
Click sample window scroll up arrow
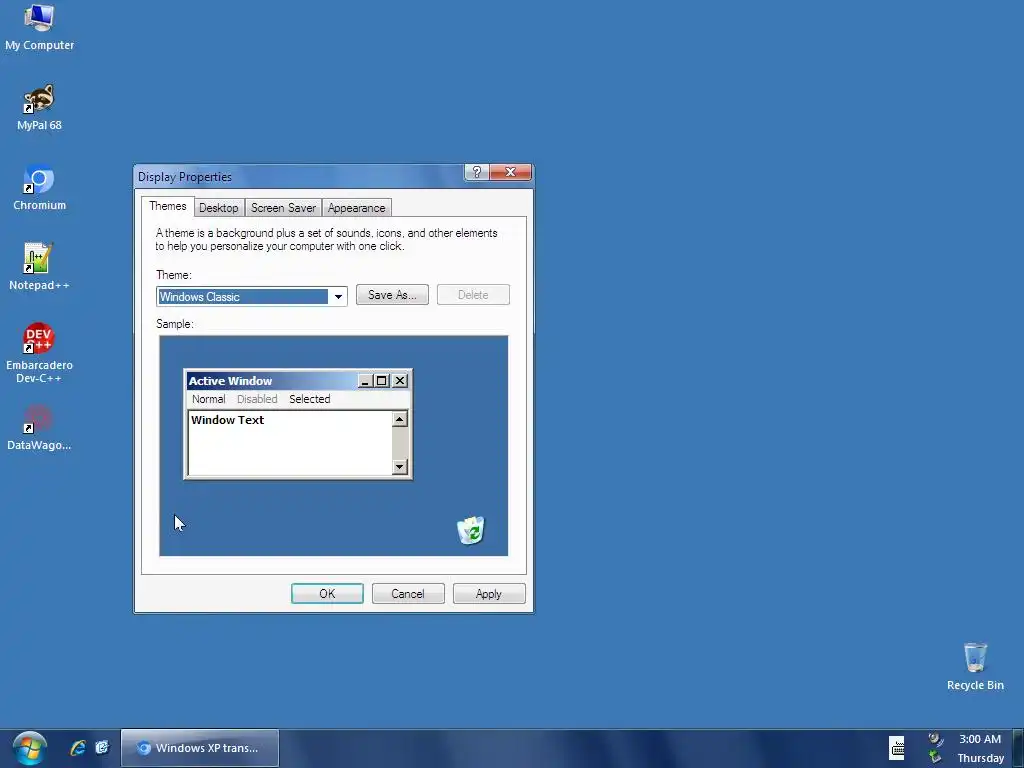click(400, 419)
